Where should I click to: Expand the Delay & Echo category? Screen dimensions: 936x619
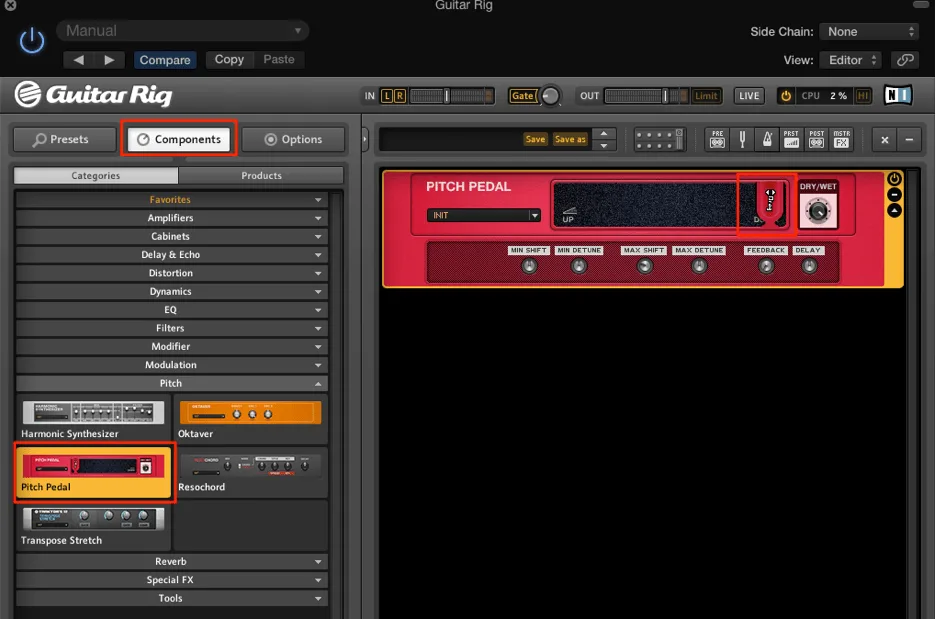172,254
